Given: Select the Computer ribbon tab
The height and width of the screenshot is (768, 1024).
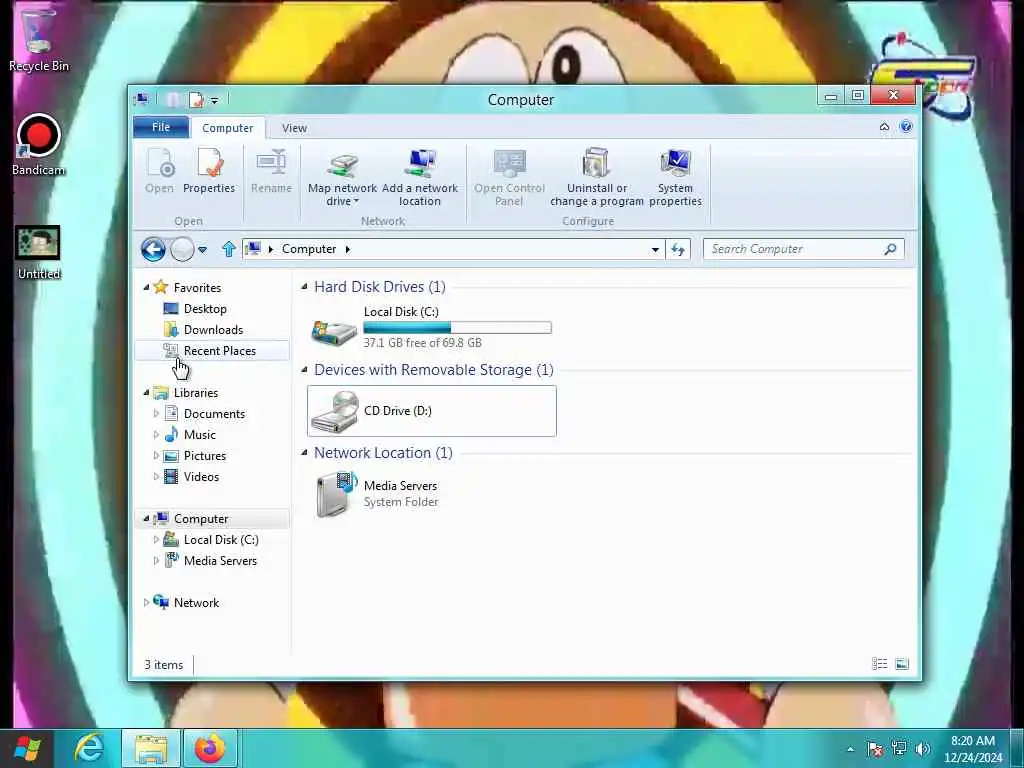Looking at the screenshot, I should pyautogui.click(x=227, y=128).
